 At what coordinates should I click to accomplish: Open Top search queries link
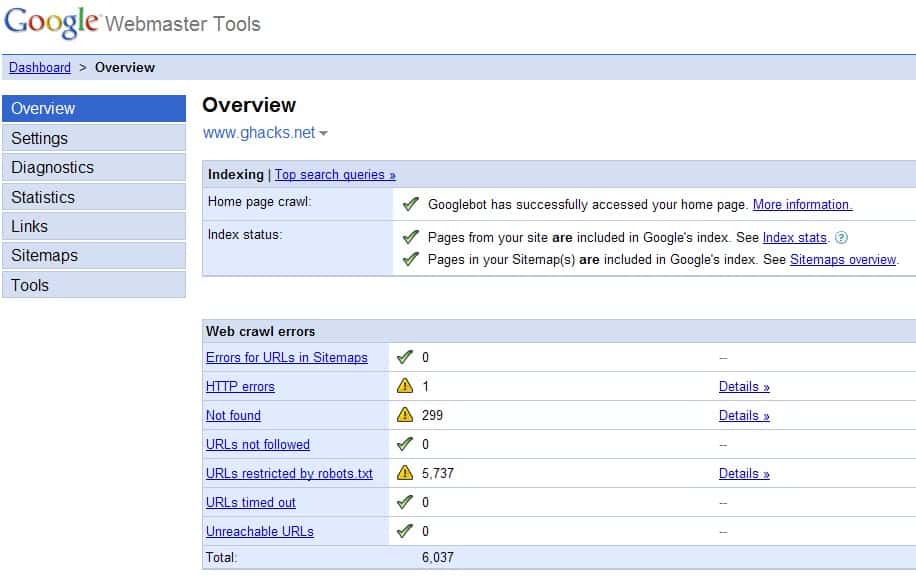[x=335, y=175]
